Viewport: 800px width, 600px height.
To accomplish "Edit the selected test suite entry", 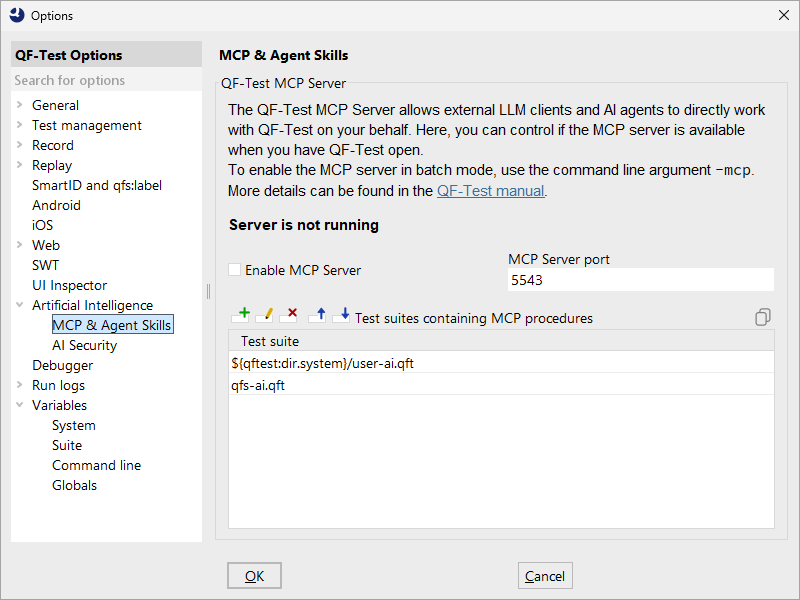I will (x=264, y=315).
